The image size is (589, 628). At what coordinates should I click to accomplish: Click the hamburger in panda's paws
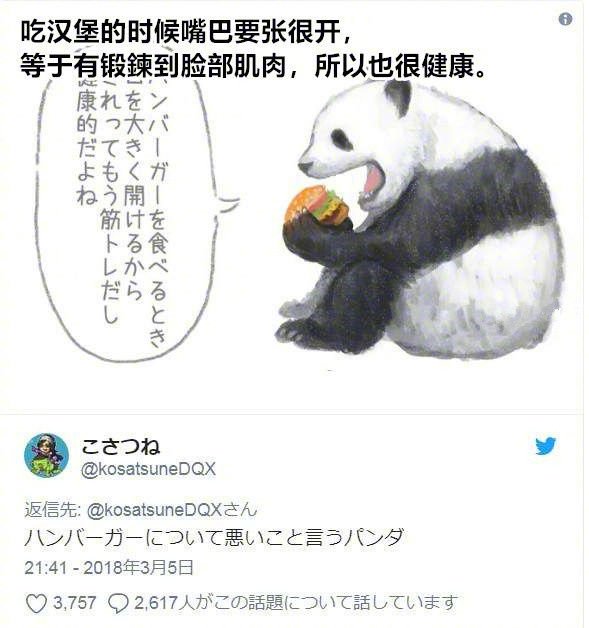[318, 205]
